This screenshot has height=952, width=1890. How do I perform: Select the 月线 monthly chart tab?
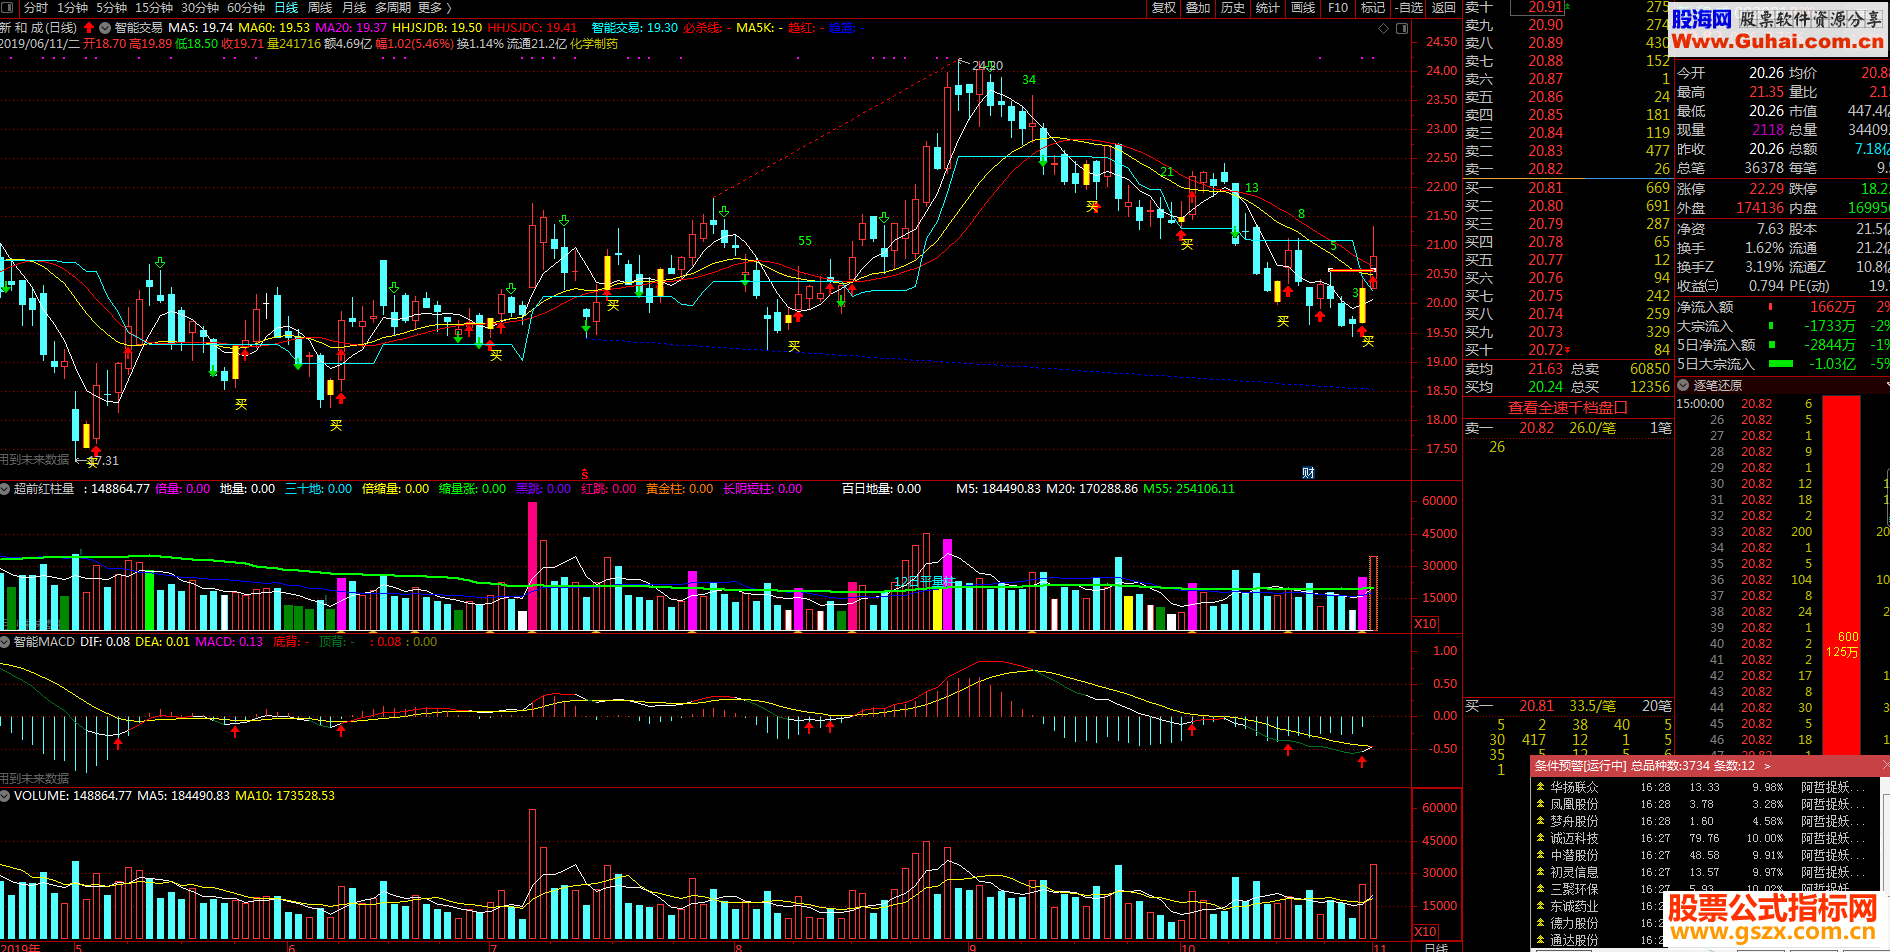point(354,7)
